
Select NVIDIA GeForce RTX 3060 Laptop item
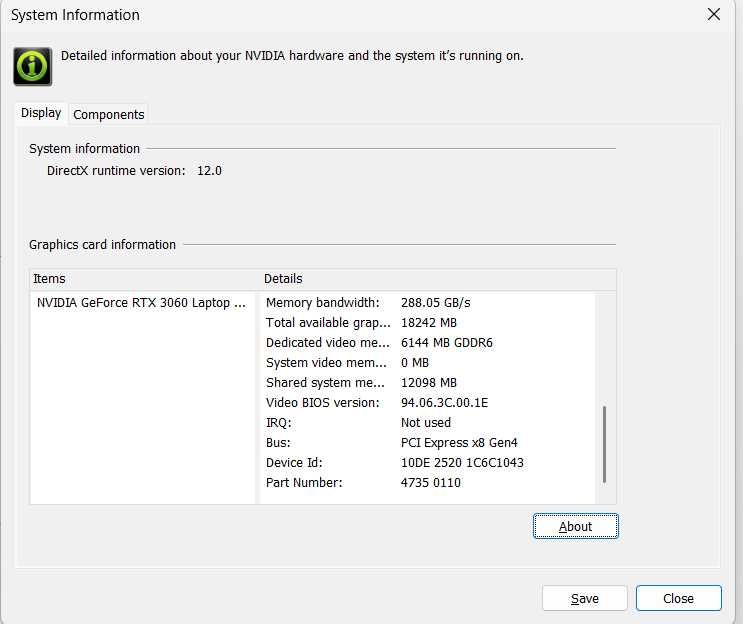141,302
